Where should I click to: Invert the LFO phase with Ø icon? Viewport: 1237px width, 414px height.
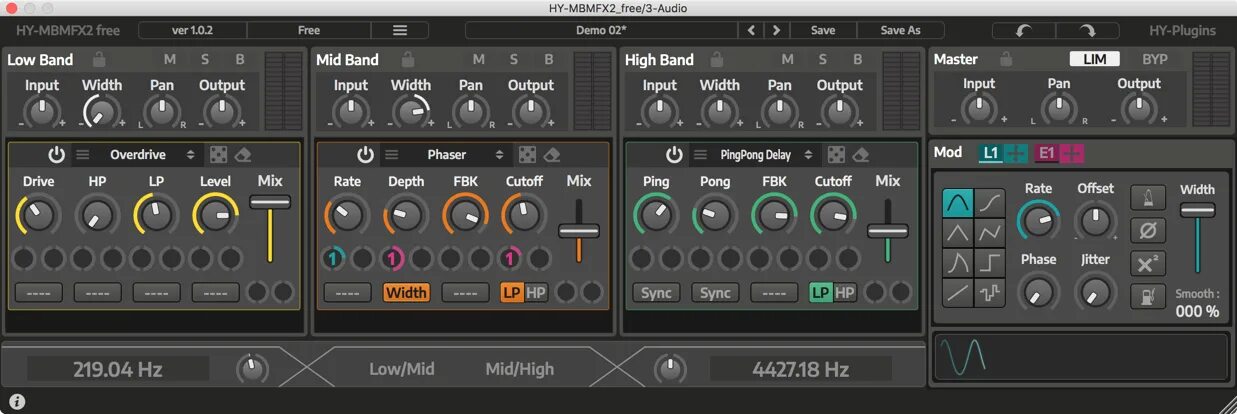click(1148, 231)
